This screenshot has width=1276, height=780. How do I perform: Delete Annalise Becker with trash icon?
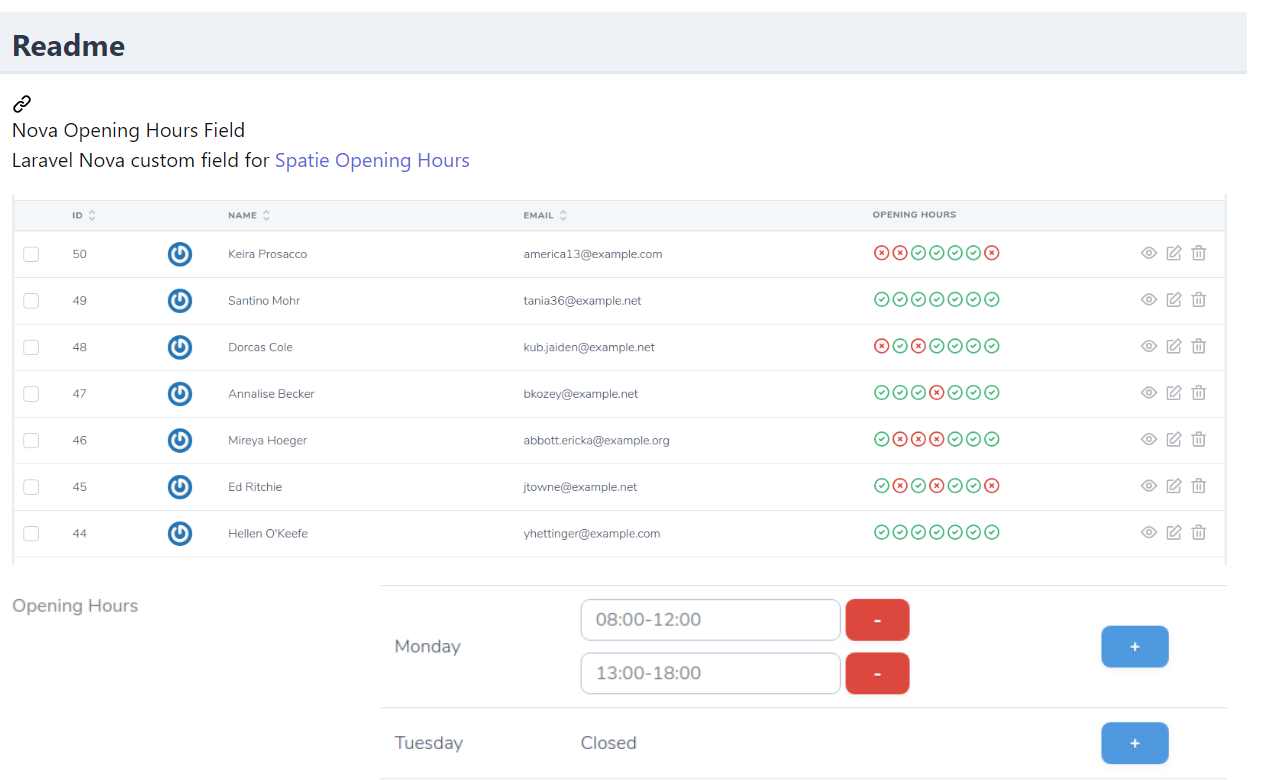(x=1199, y=393)
